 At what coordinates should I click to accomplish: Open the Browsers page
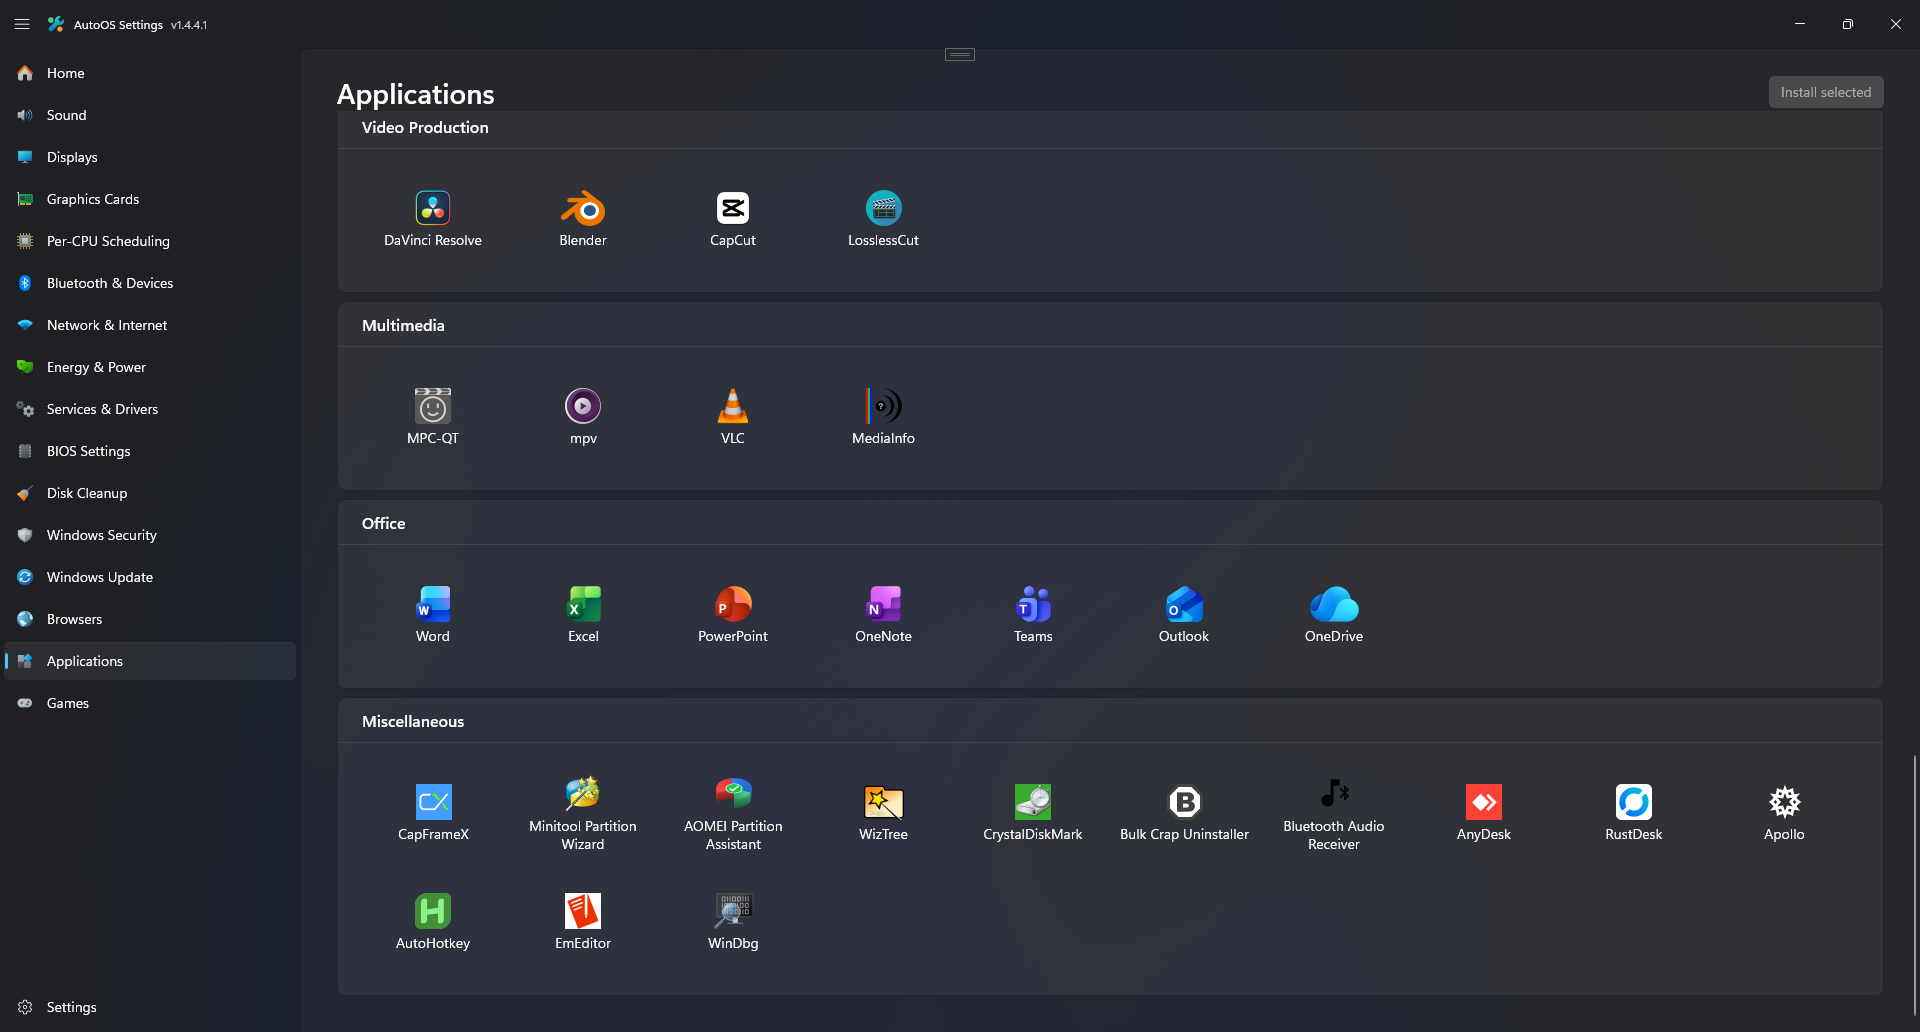pyautogui.click(x=150, y=619)
